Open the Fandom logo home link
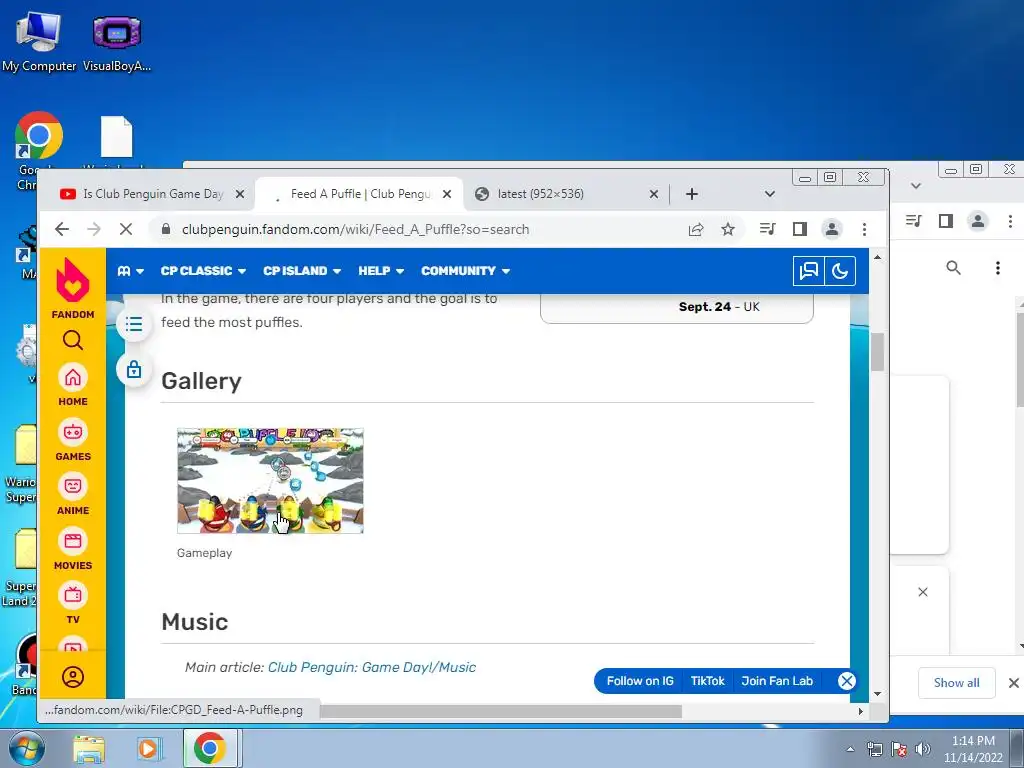Viewport: 1024px width, 768px height. pyautogui.click(x=72, y=287)
